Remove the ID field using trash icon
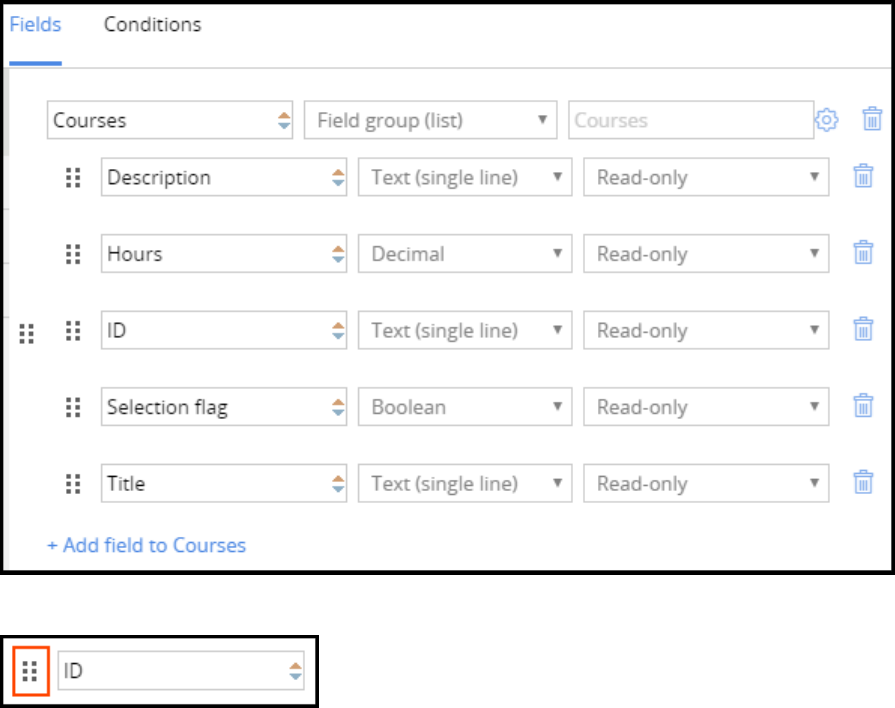Viewport: 895px width, 708px height. pos(863,330)
